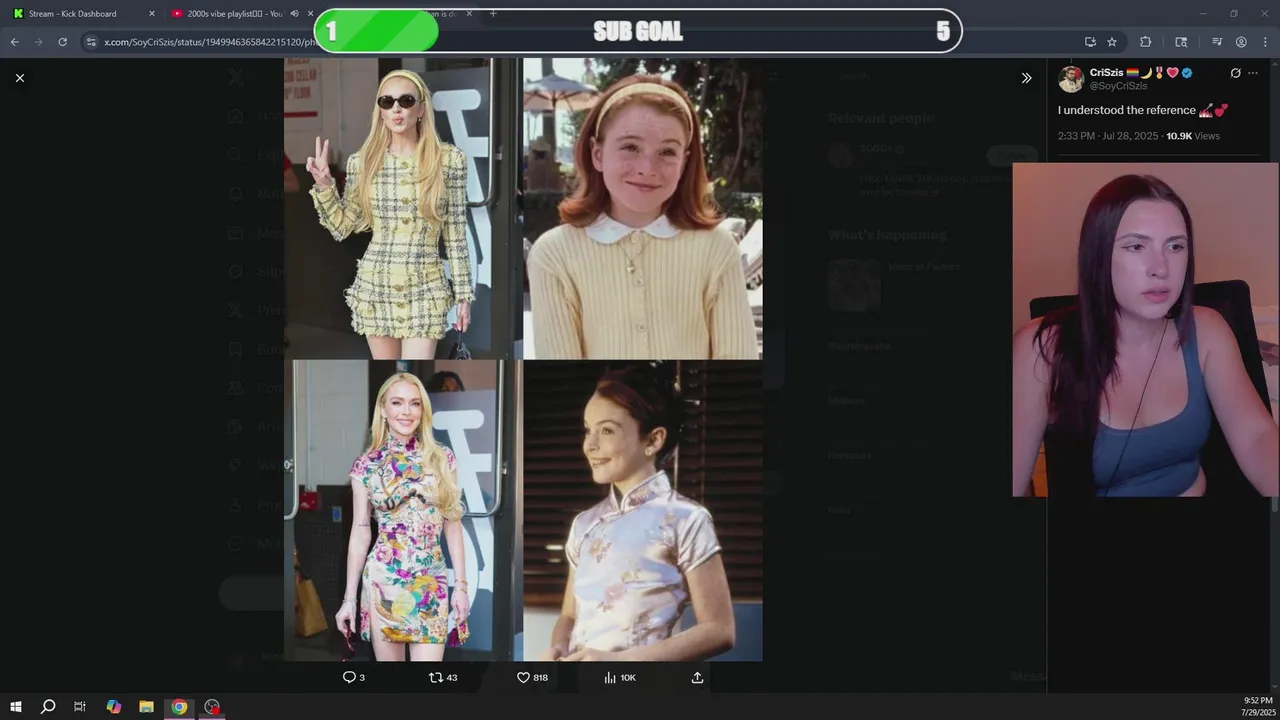Open Grok explain icon on CriSzis tweet
The width and height of the screenshot is (1280, 720).
pos(1235,73)
